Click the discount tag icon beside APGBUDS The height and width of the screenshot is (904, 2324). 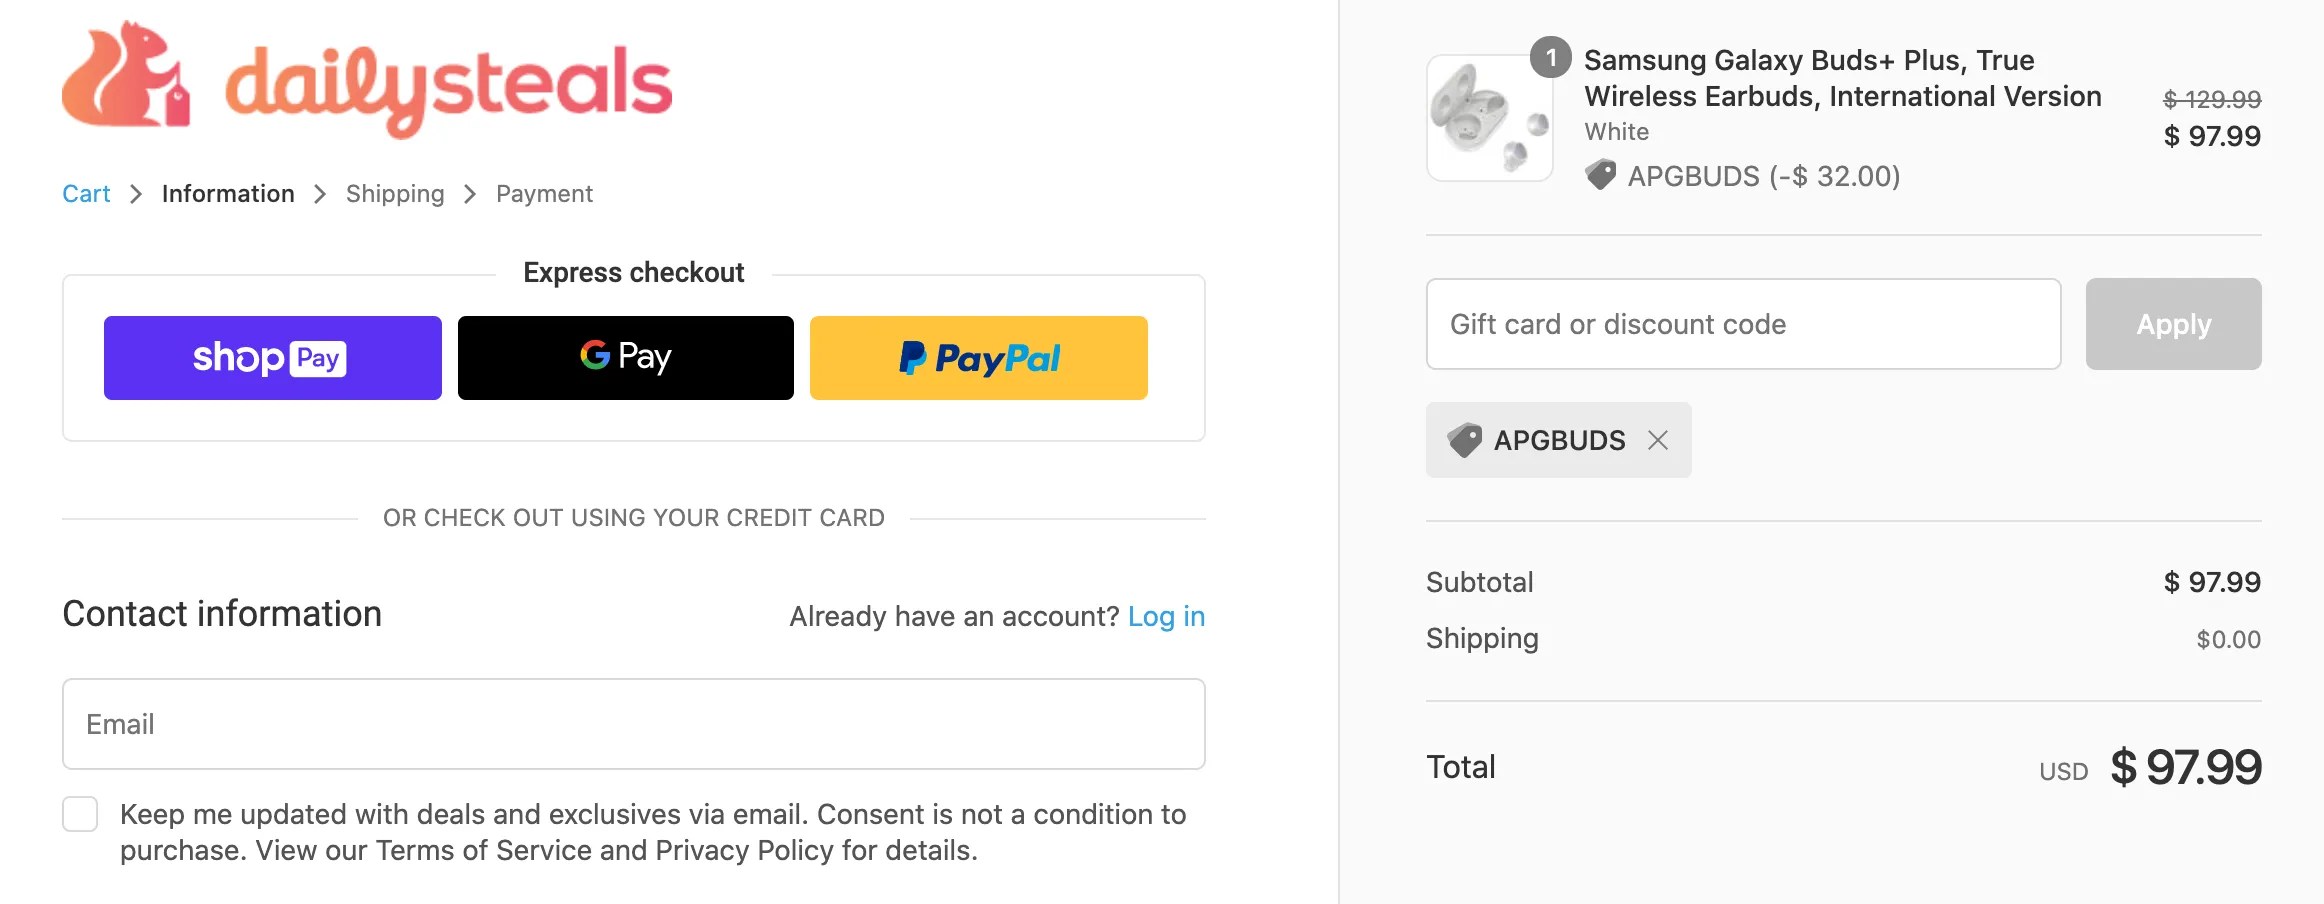[1603, 174]
